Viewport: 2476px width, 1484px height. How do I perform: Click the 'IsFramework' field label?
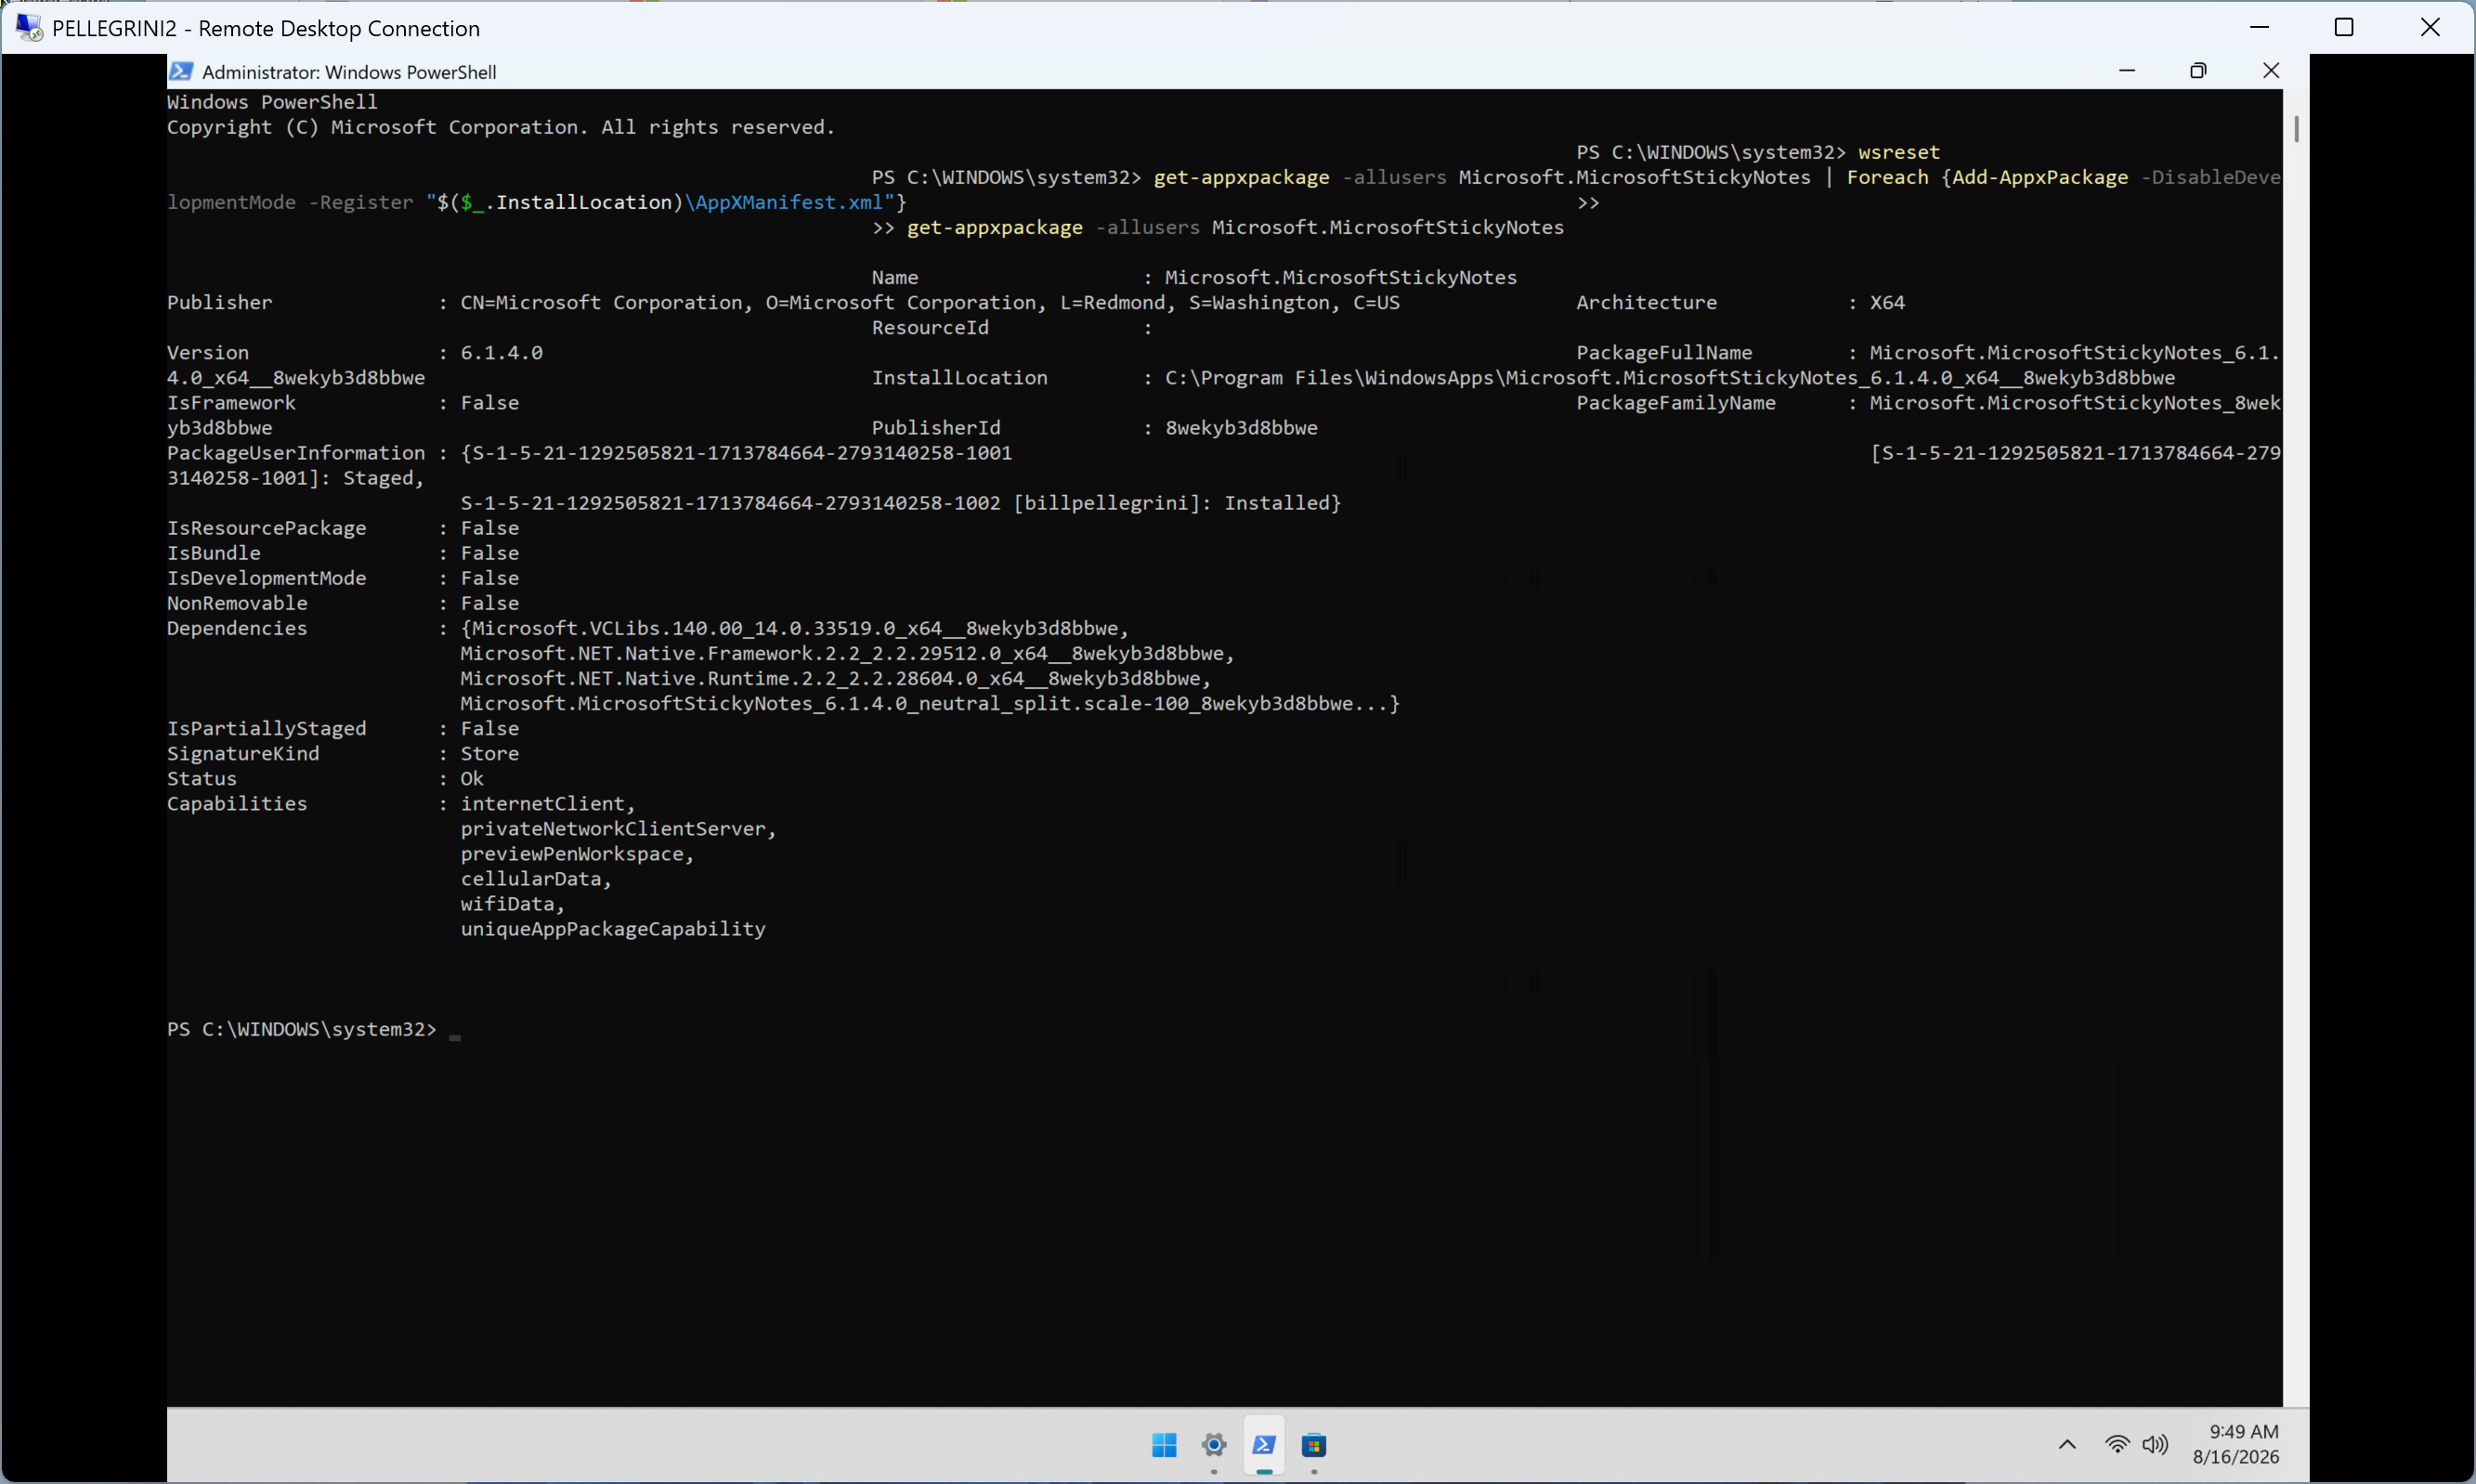231,402
